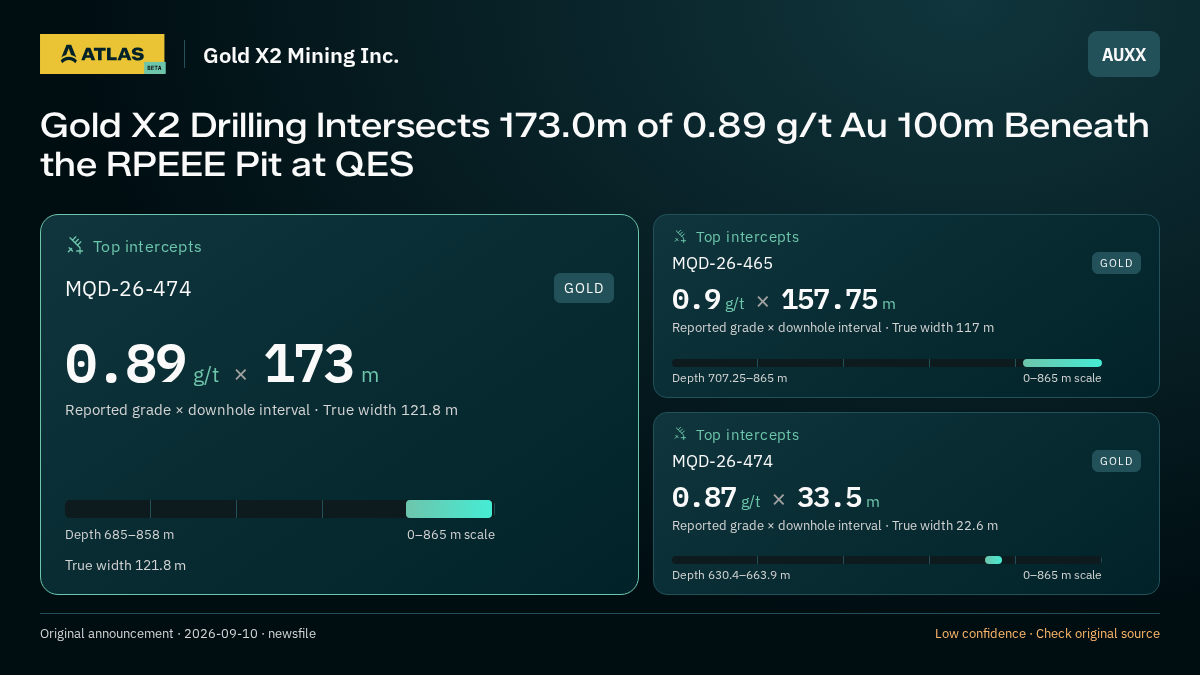Click the drill icon in the MQD-26-465 card
Viewport: 1200px width, 675px height.
(680, 237)
